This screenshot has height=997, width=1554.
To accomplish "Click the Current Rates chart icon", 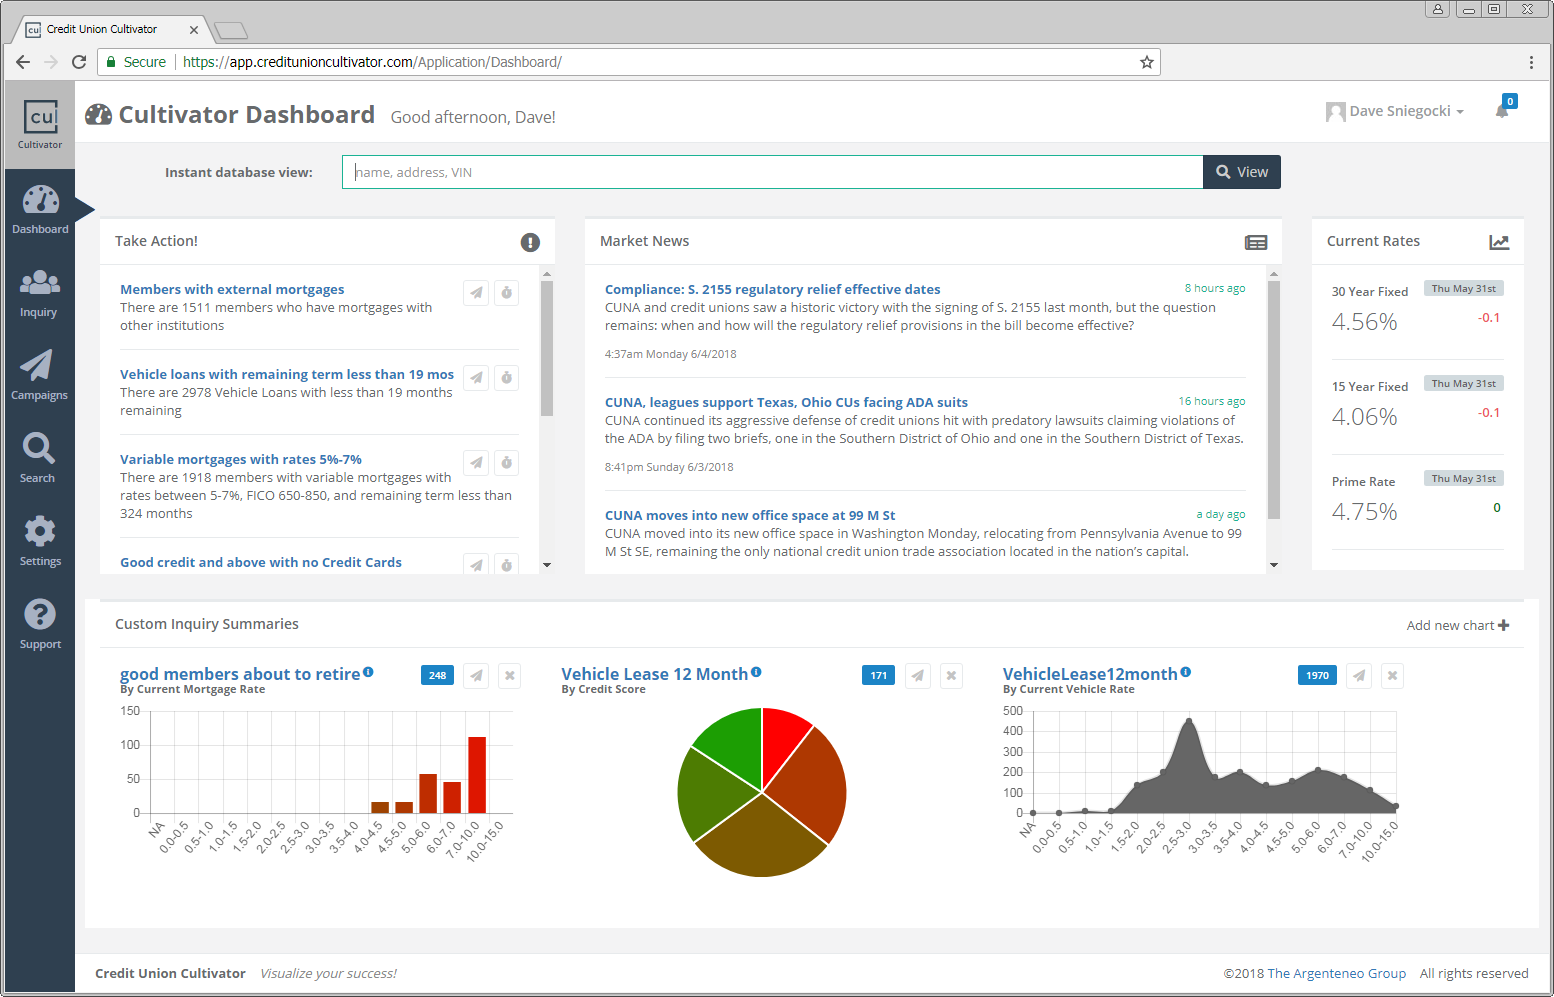I will coord(1499,242).
